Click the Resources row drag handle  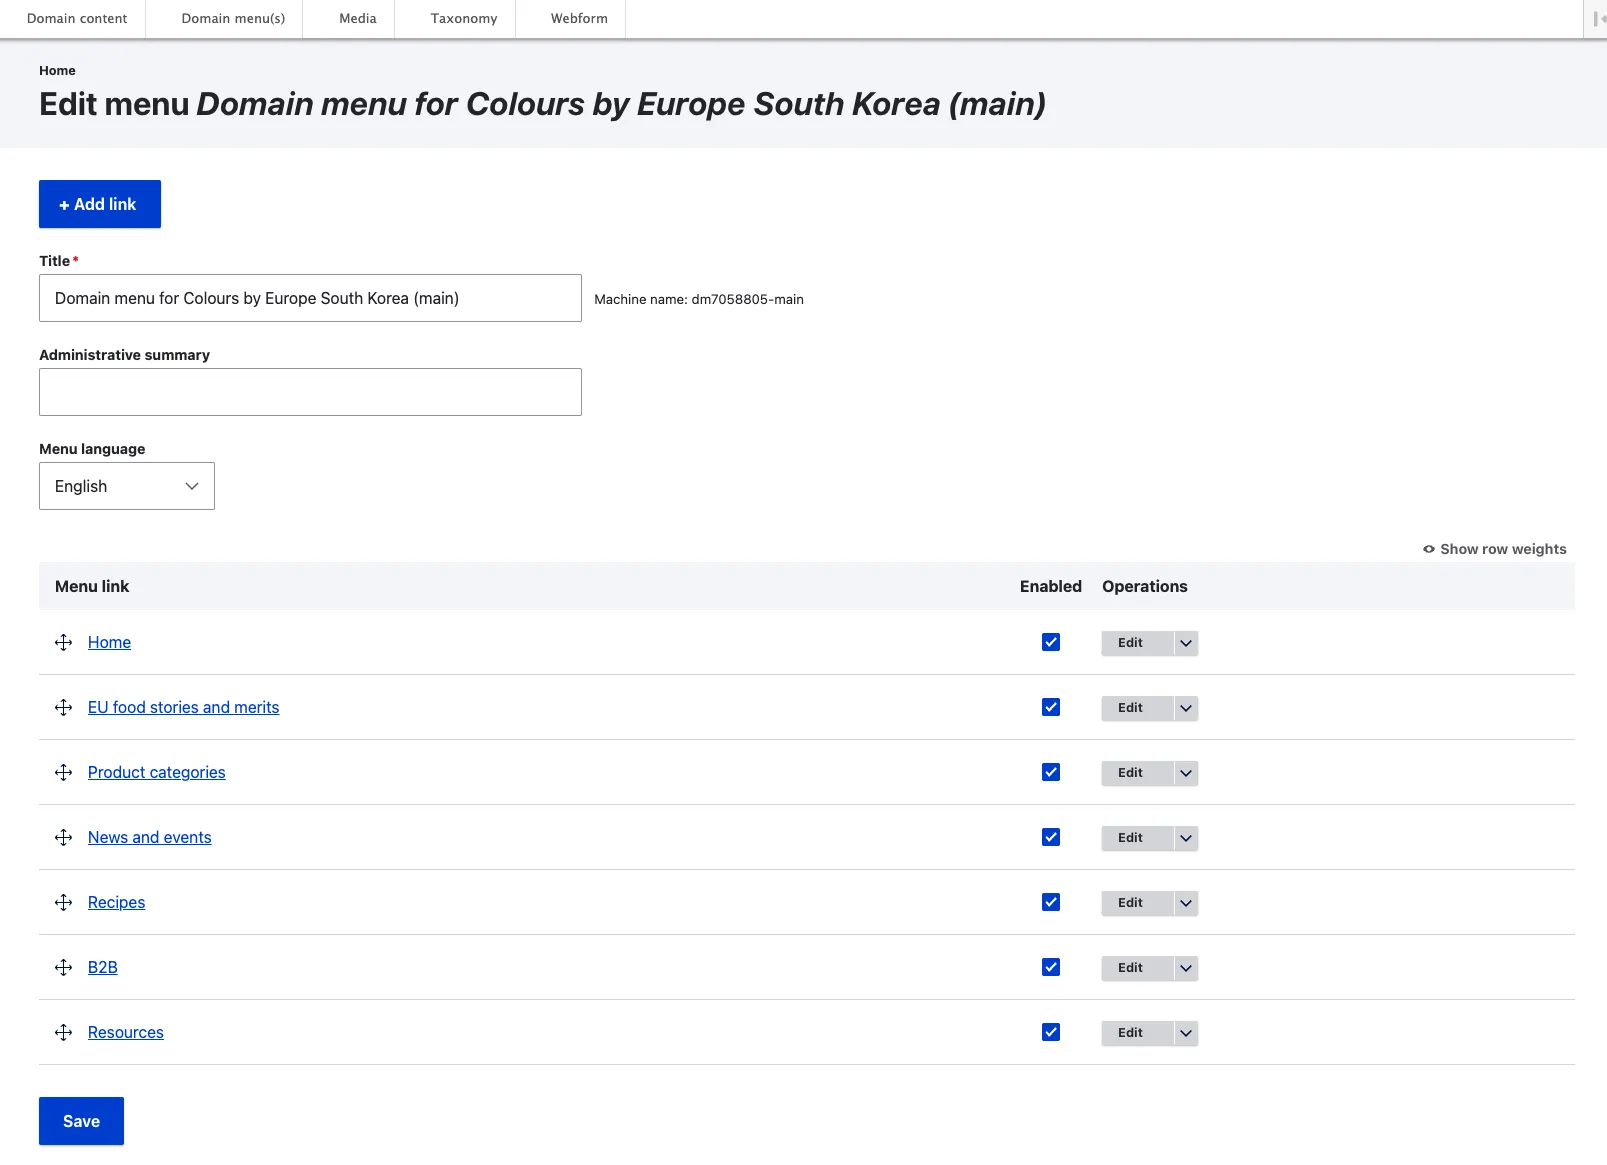63,1032
